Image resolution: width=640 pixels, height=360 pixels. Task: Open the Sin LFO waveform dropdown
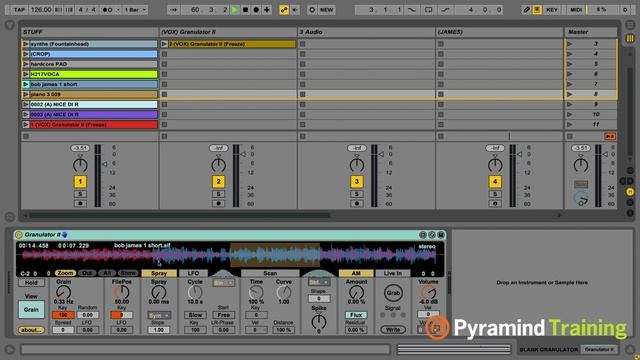pyautogui.click(x=224, y=282)
